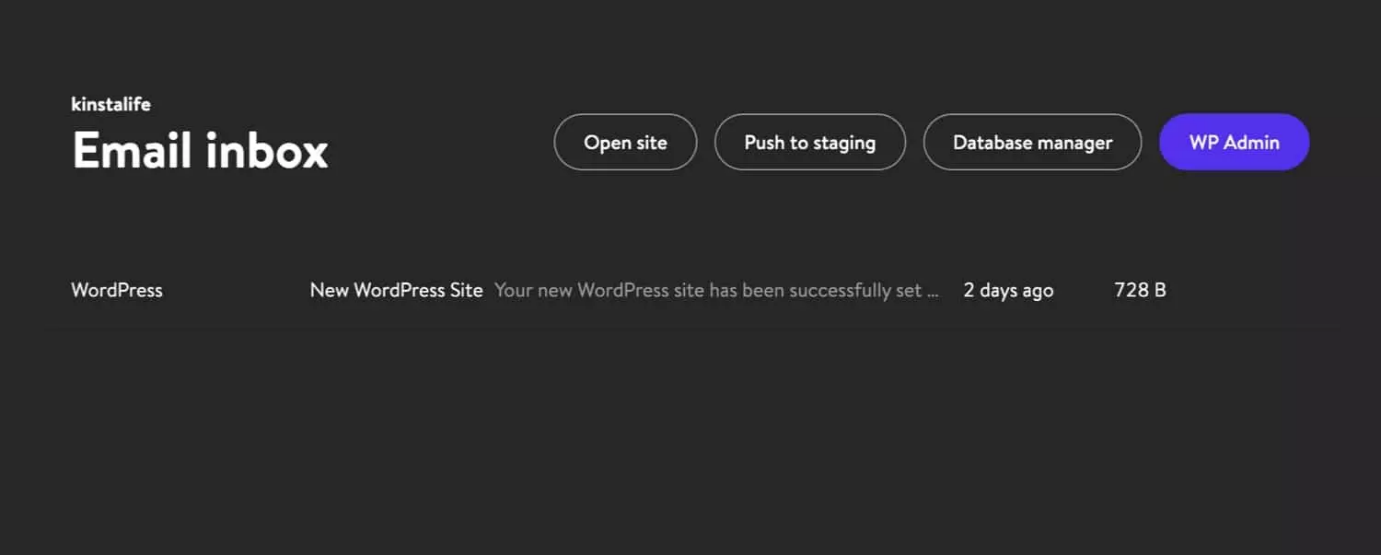Click 'successfully' in the email preview text

point(843,290)
